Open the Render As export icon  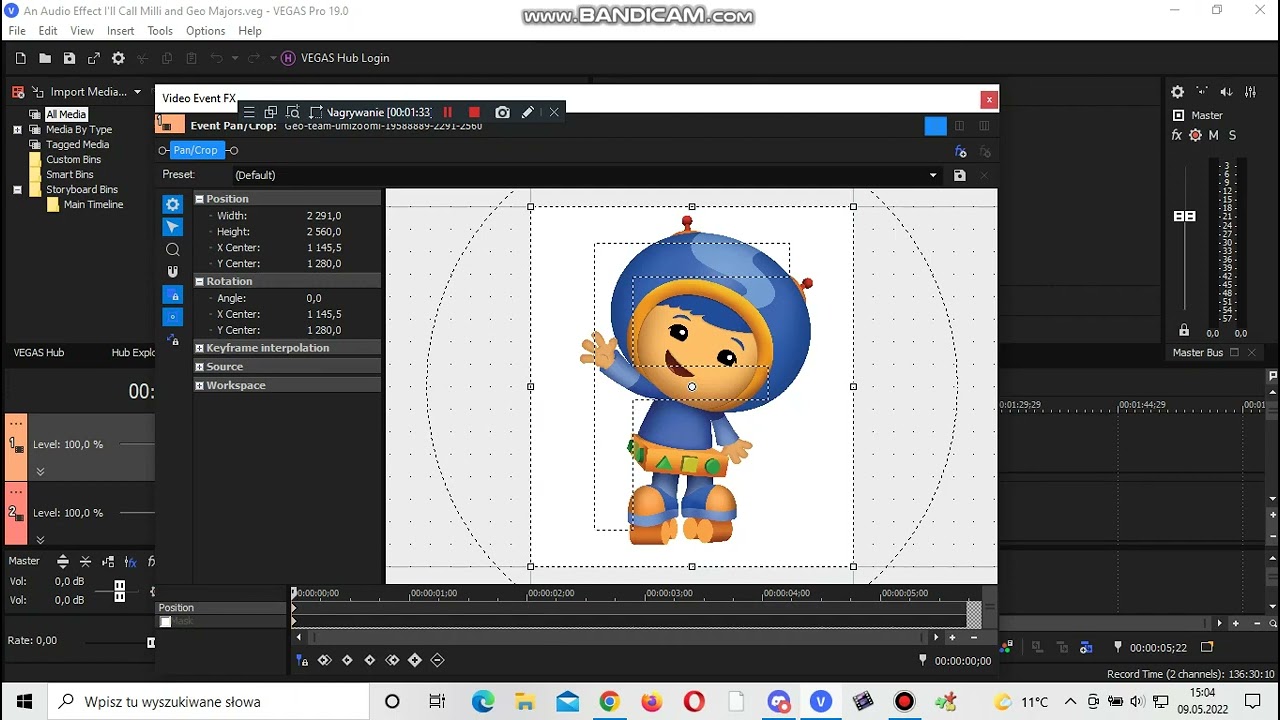tap(94, 58)
